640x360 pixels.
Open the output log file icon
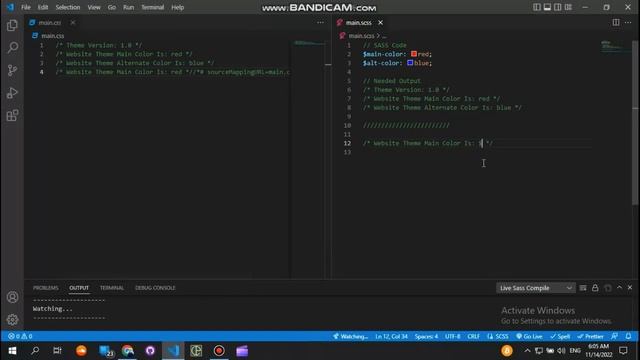(x=608, y=288)
